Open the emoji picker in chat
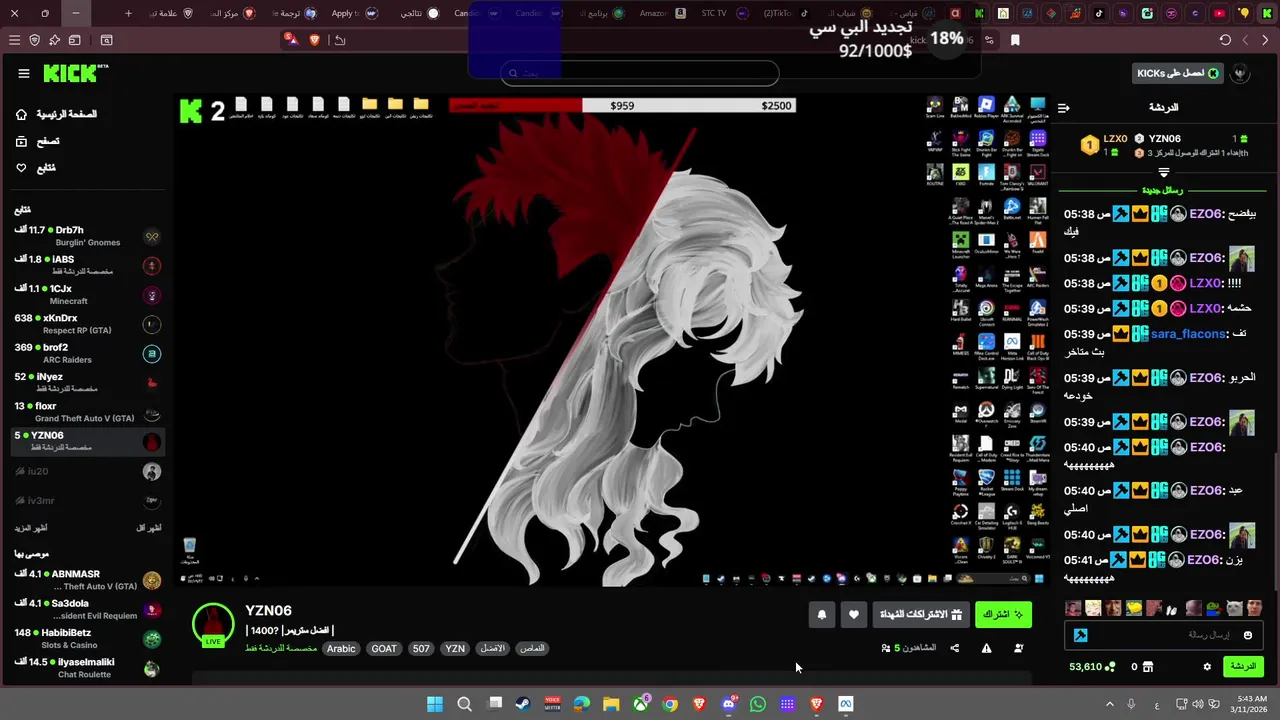Image resolution: width=1280 pixels, height=720 pixels. [1247, 635]
